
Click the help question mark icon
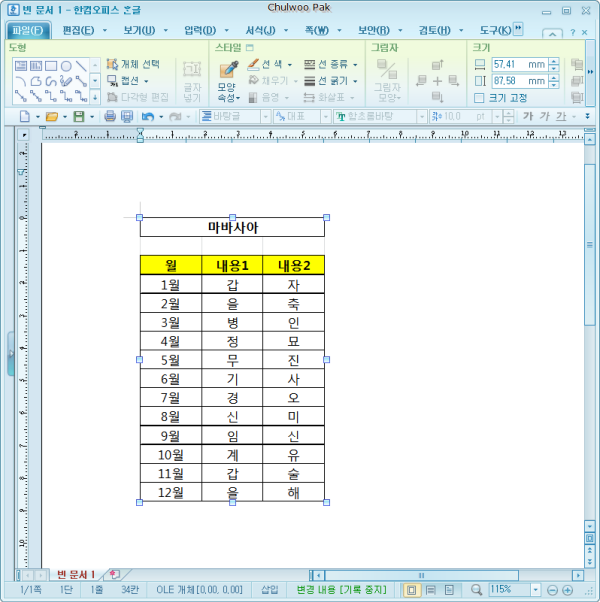[572, 33]
